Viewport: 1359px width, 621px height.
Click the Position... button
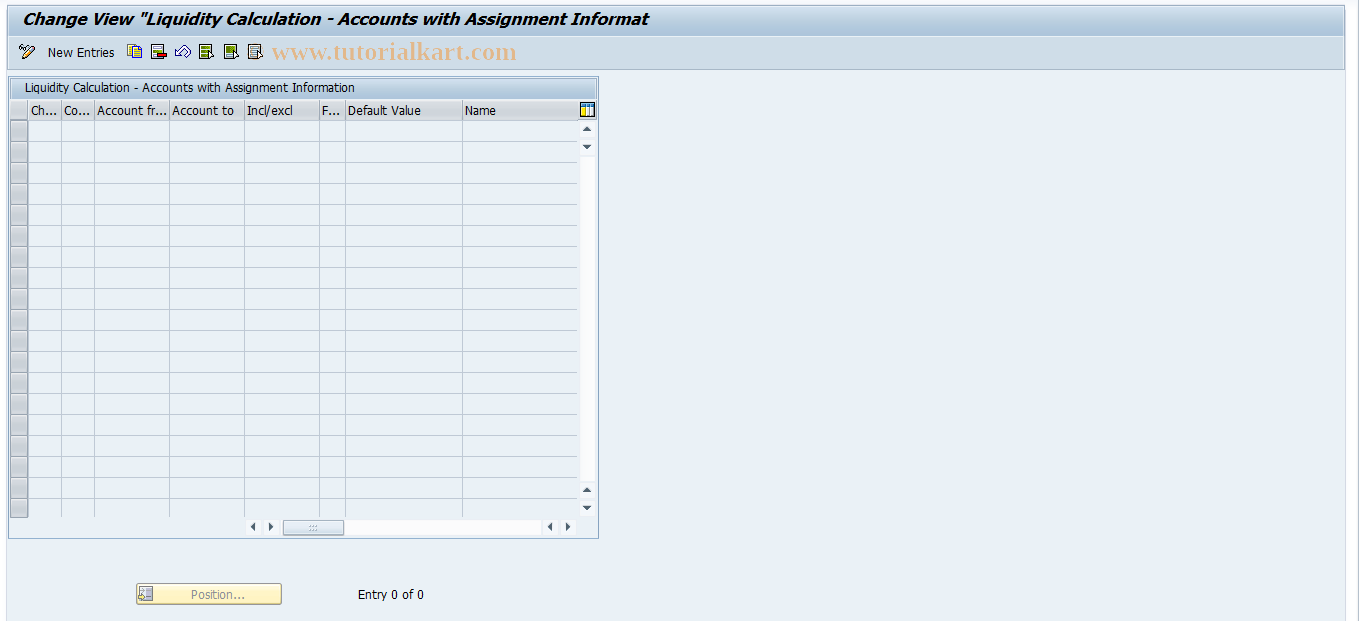[209, 594]
